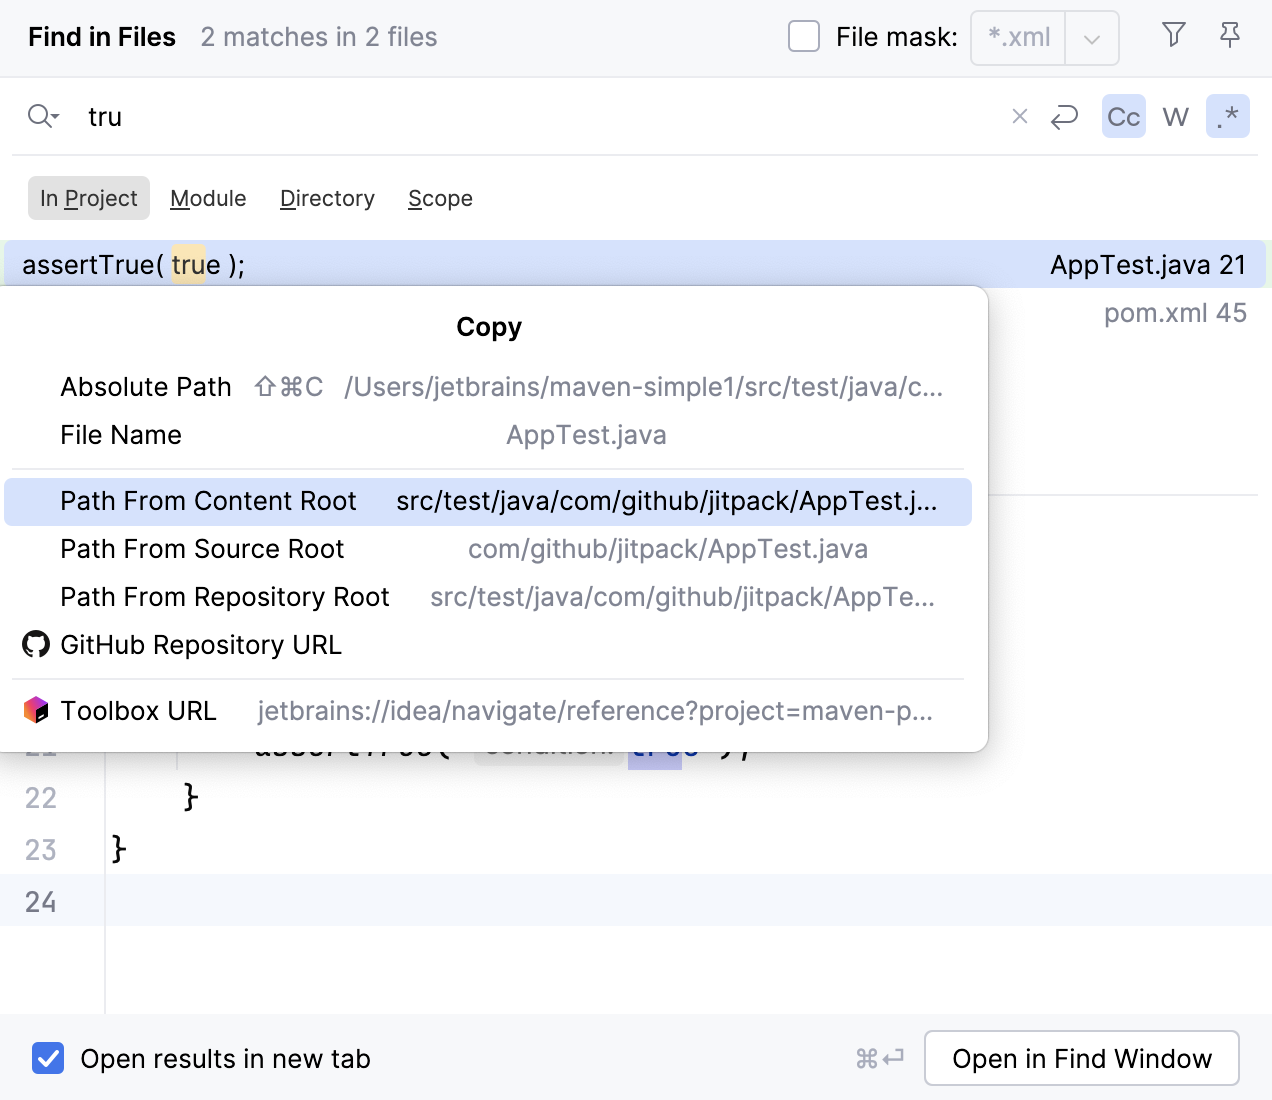
Task: Switch to the Module scope tab
Action: click(208, 198)
